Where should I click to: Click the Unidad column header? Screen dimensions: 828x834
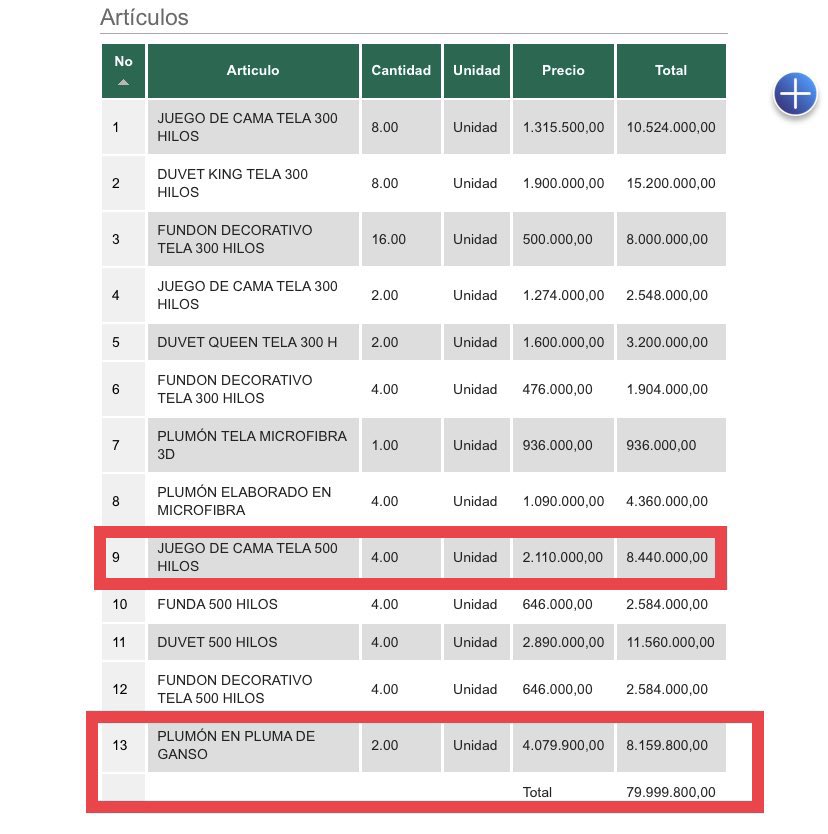tap(476, 71)
